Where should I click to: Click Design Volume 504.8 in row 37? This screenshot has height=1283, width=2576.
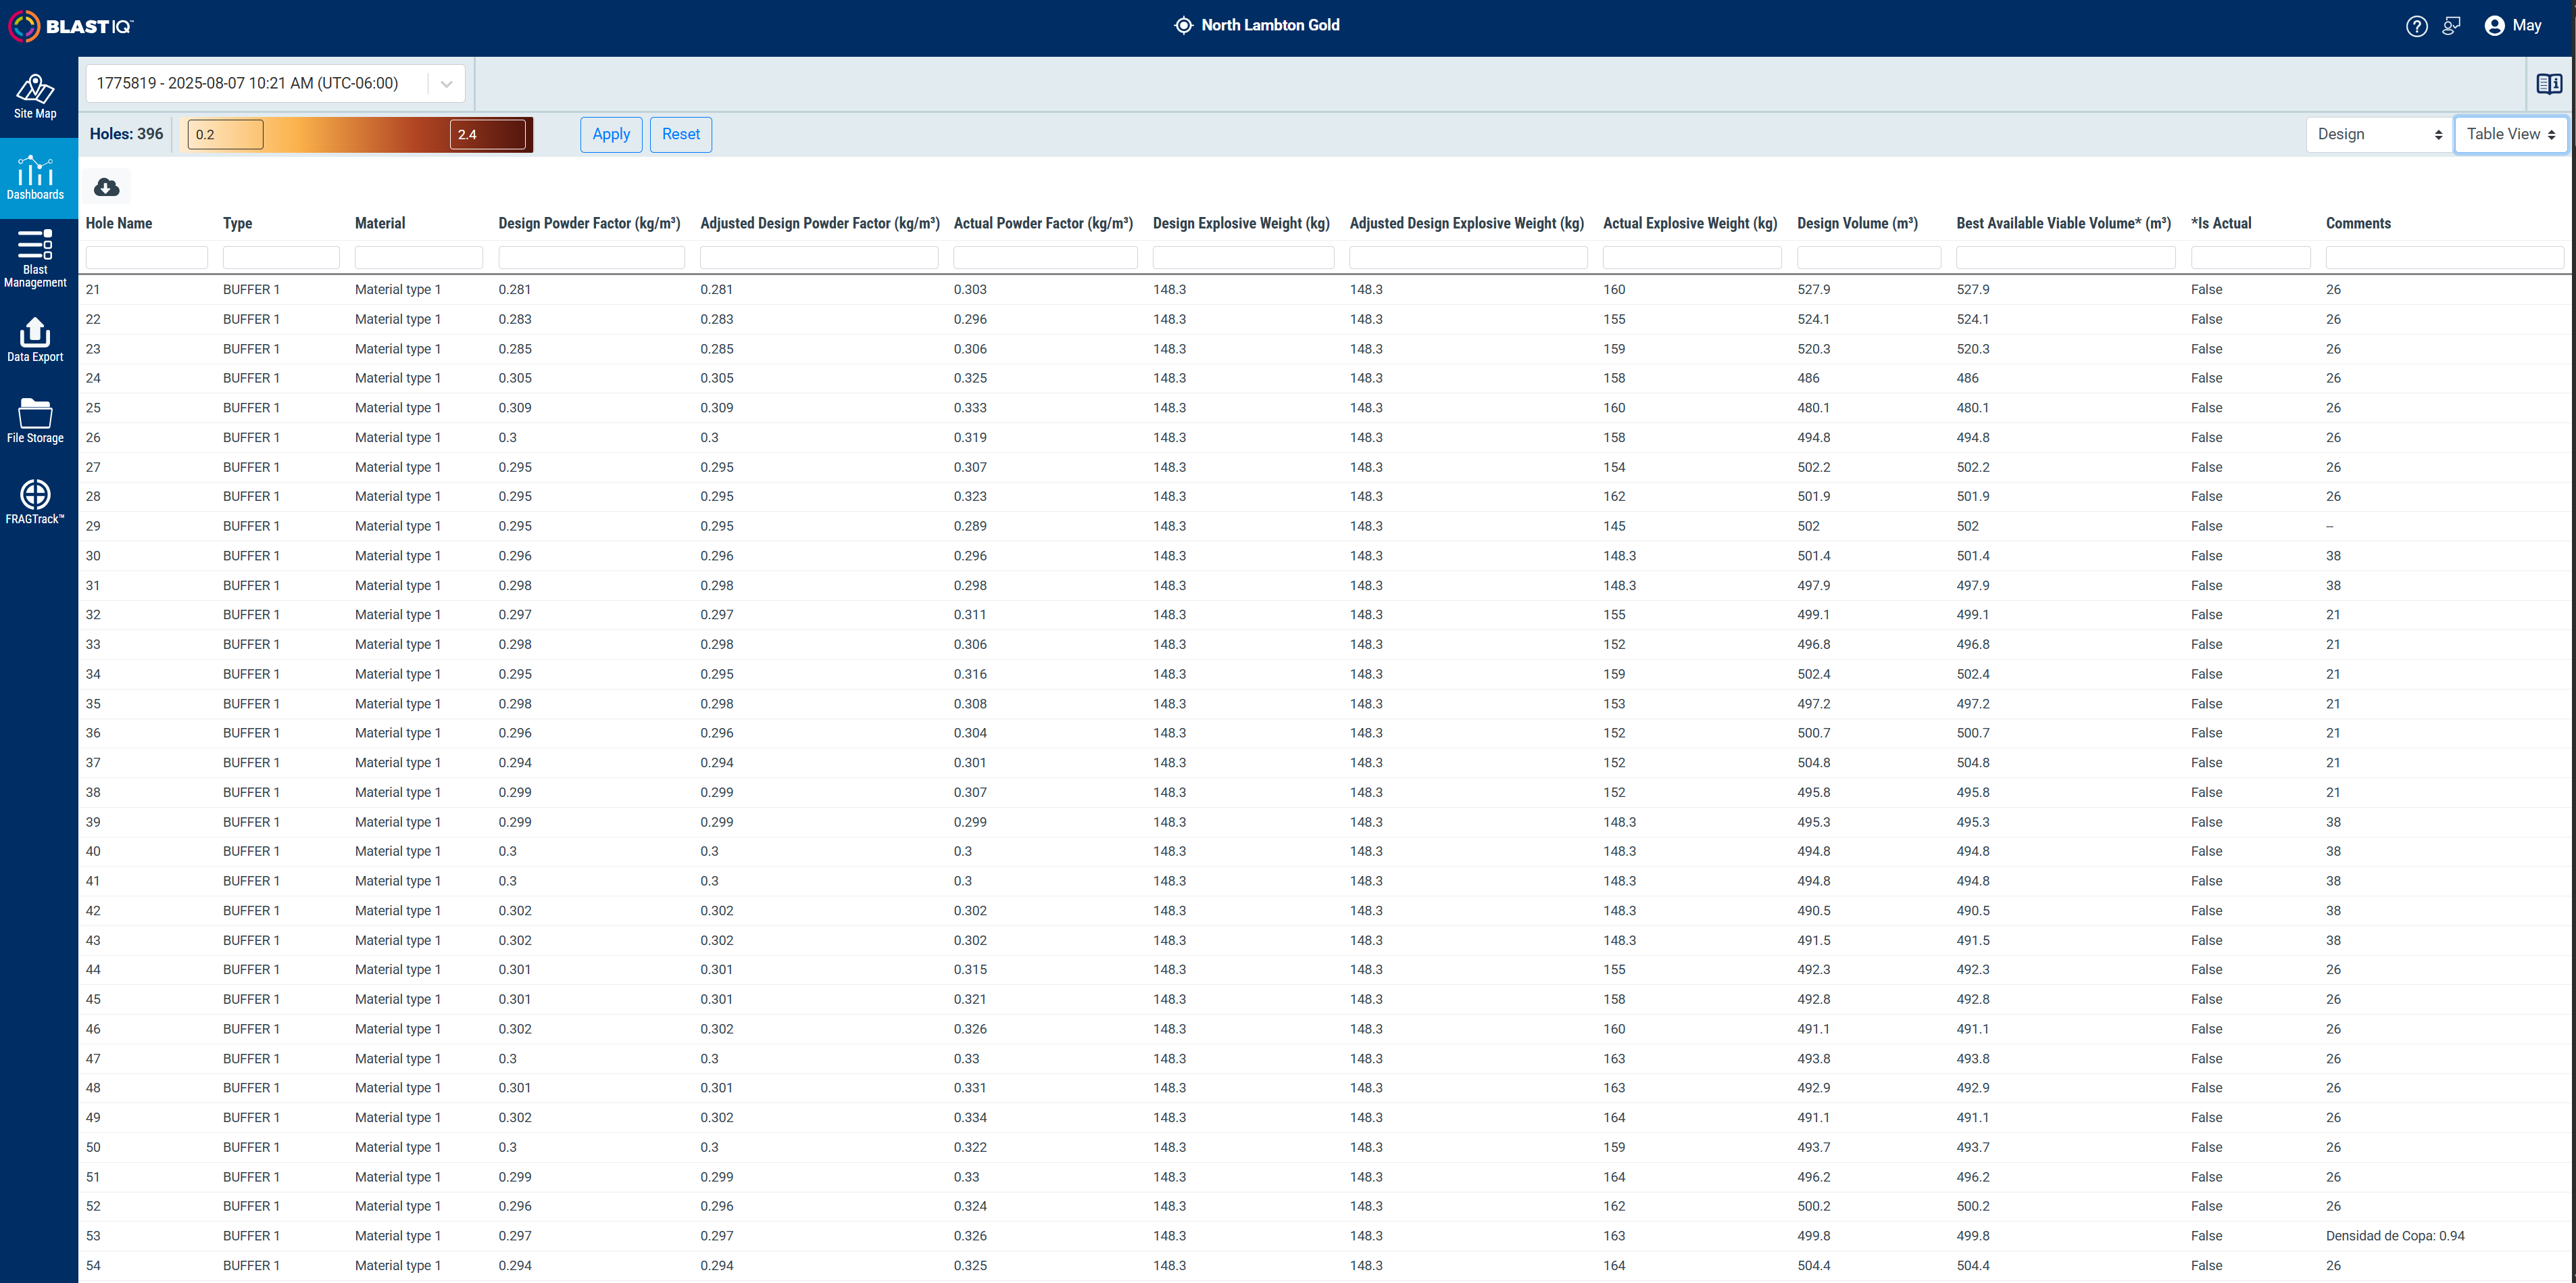click(1813, 762)
